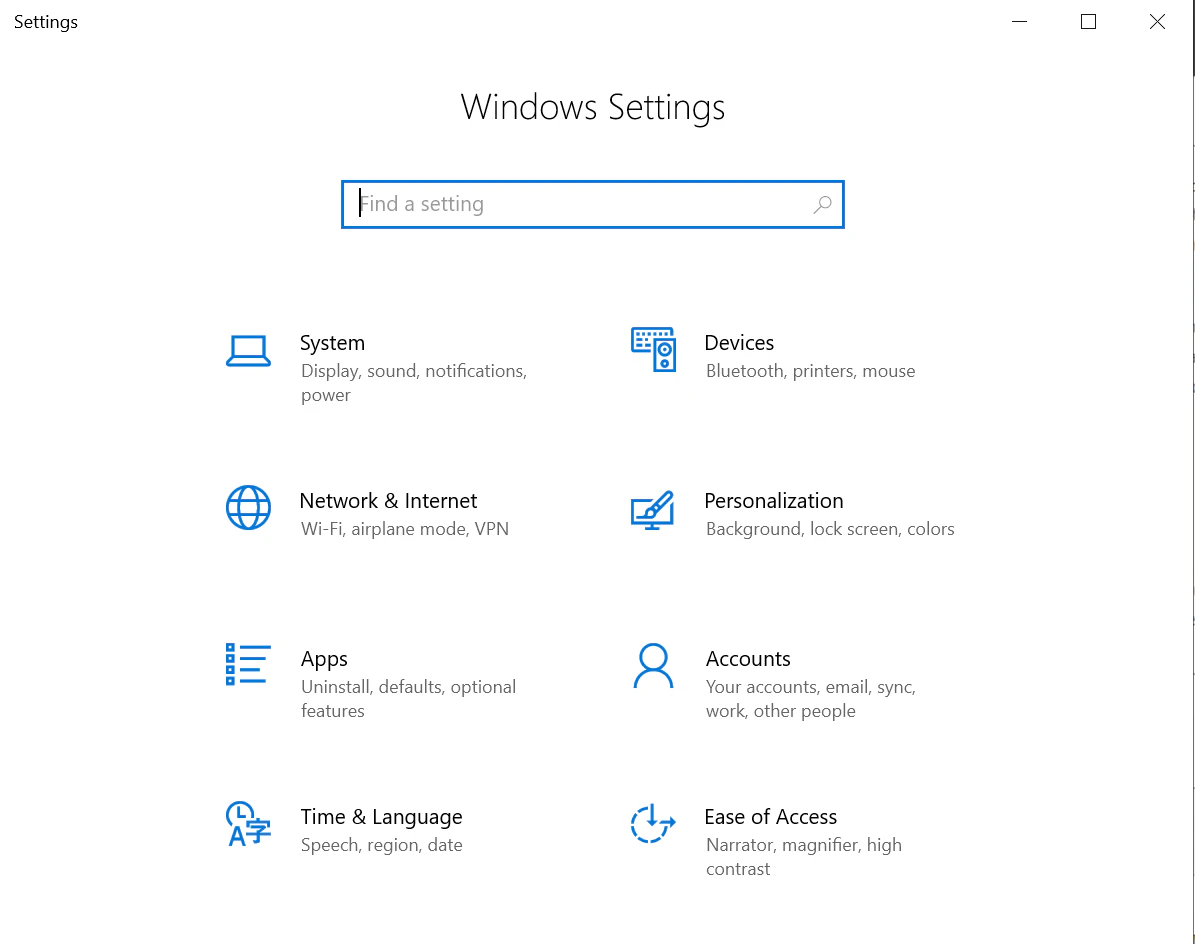Open the Personalization heading
Image resolution: width=1195 pixels, height=944 pixels.
(x=774, y=501)
